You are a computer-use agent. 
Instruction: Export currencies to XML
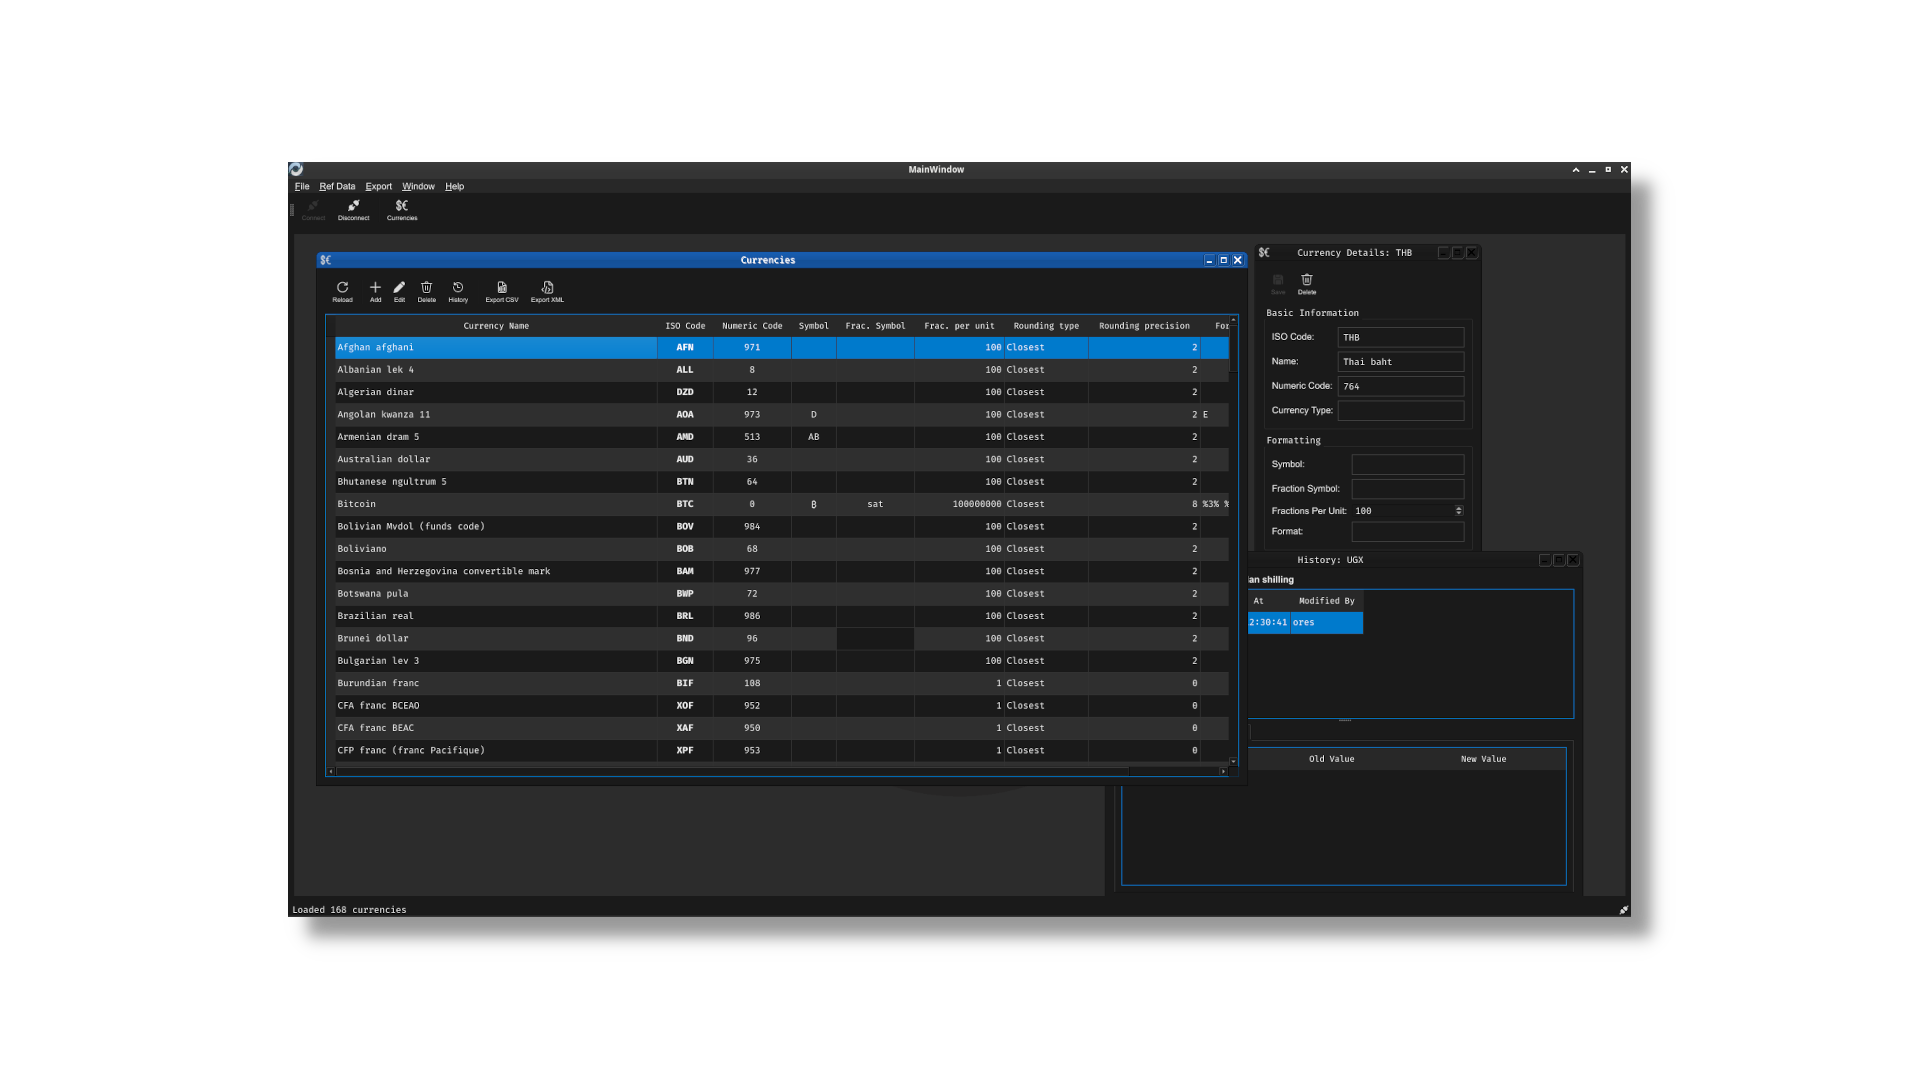(546, 291)
